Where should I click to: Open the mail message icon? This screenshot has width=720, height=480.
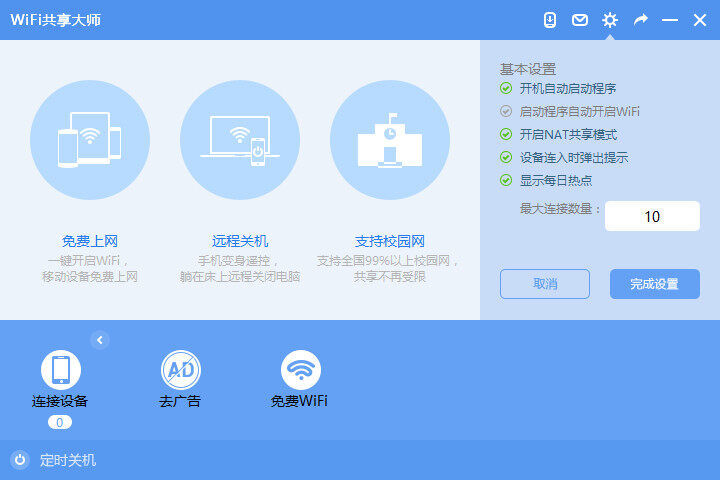(579, 20)
